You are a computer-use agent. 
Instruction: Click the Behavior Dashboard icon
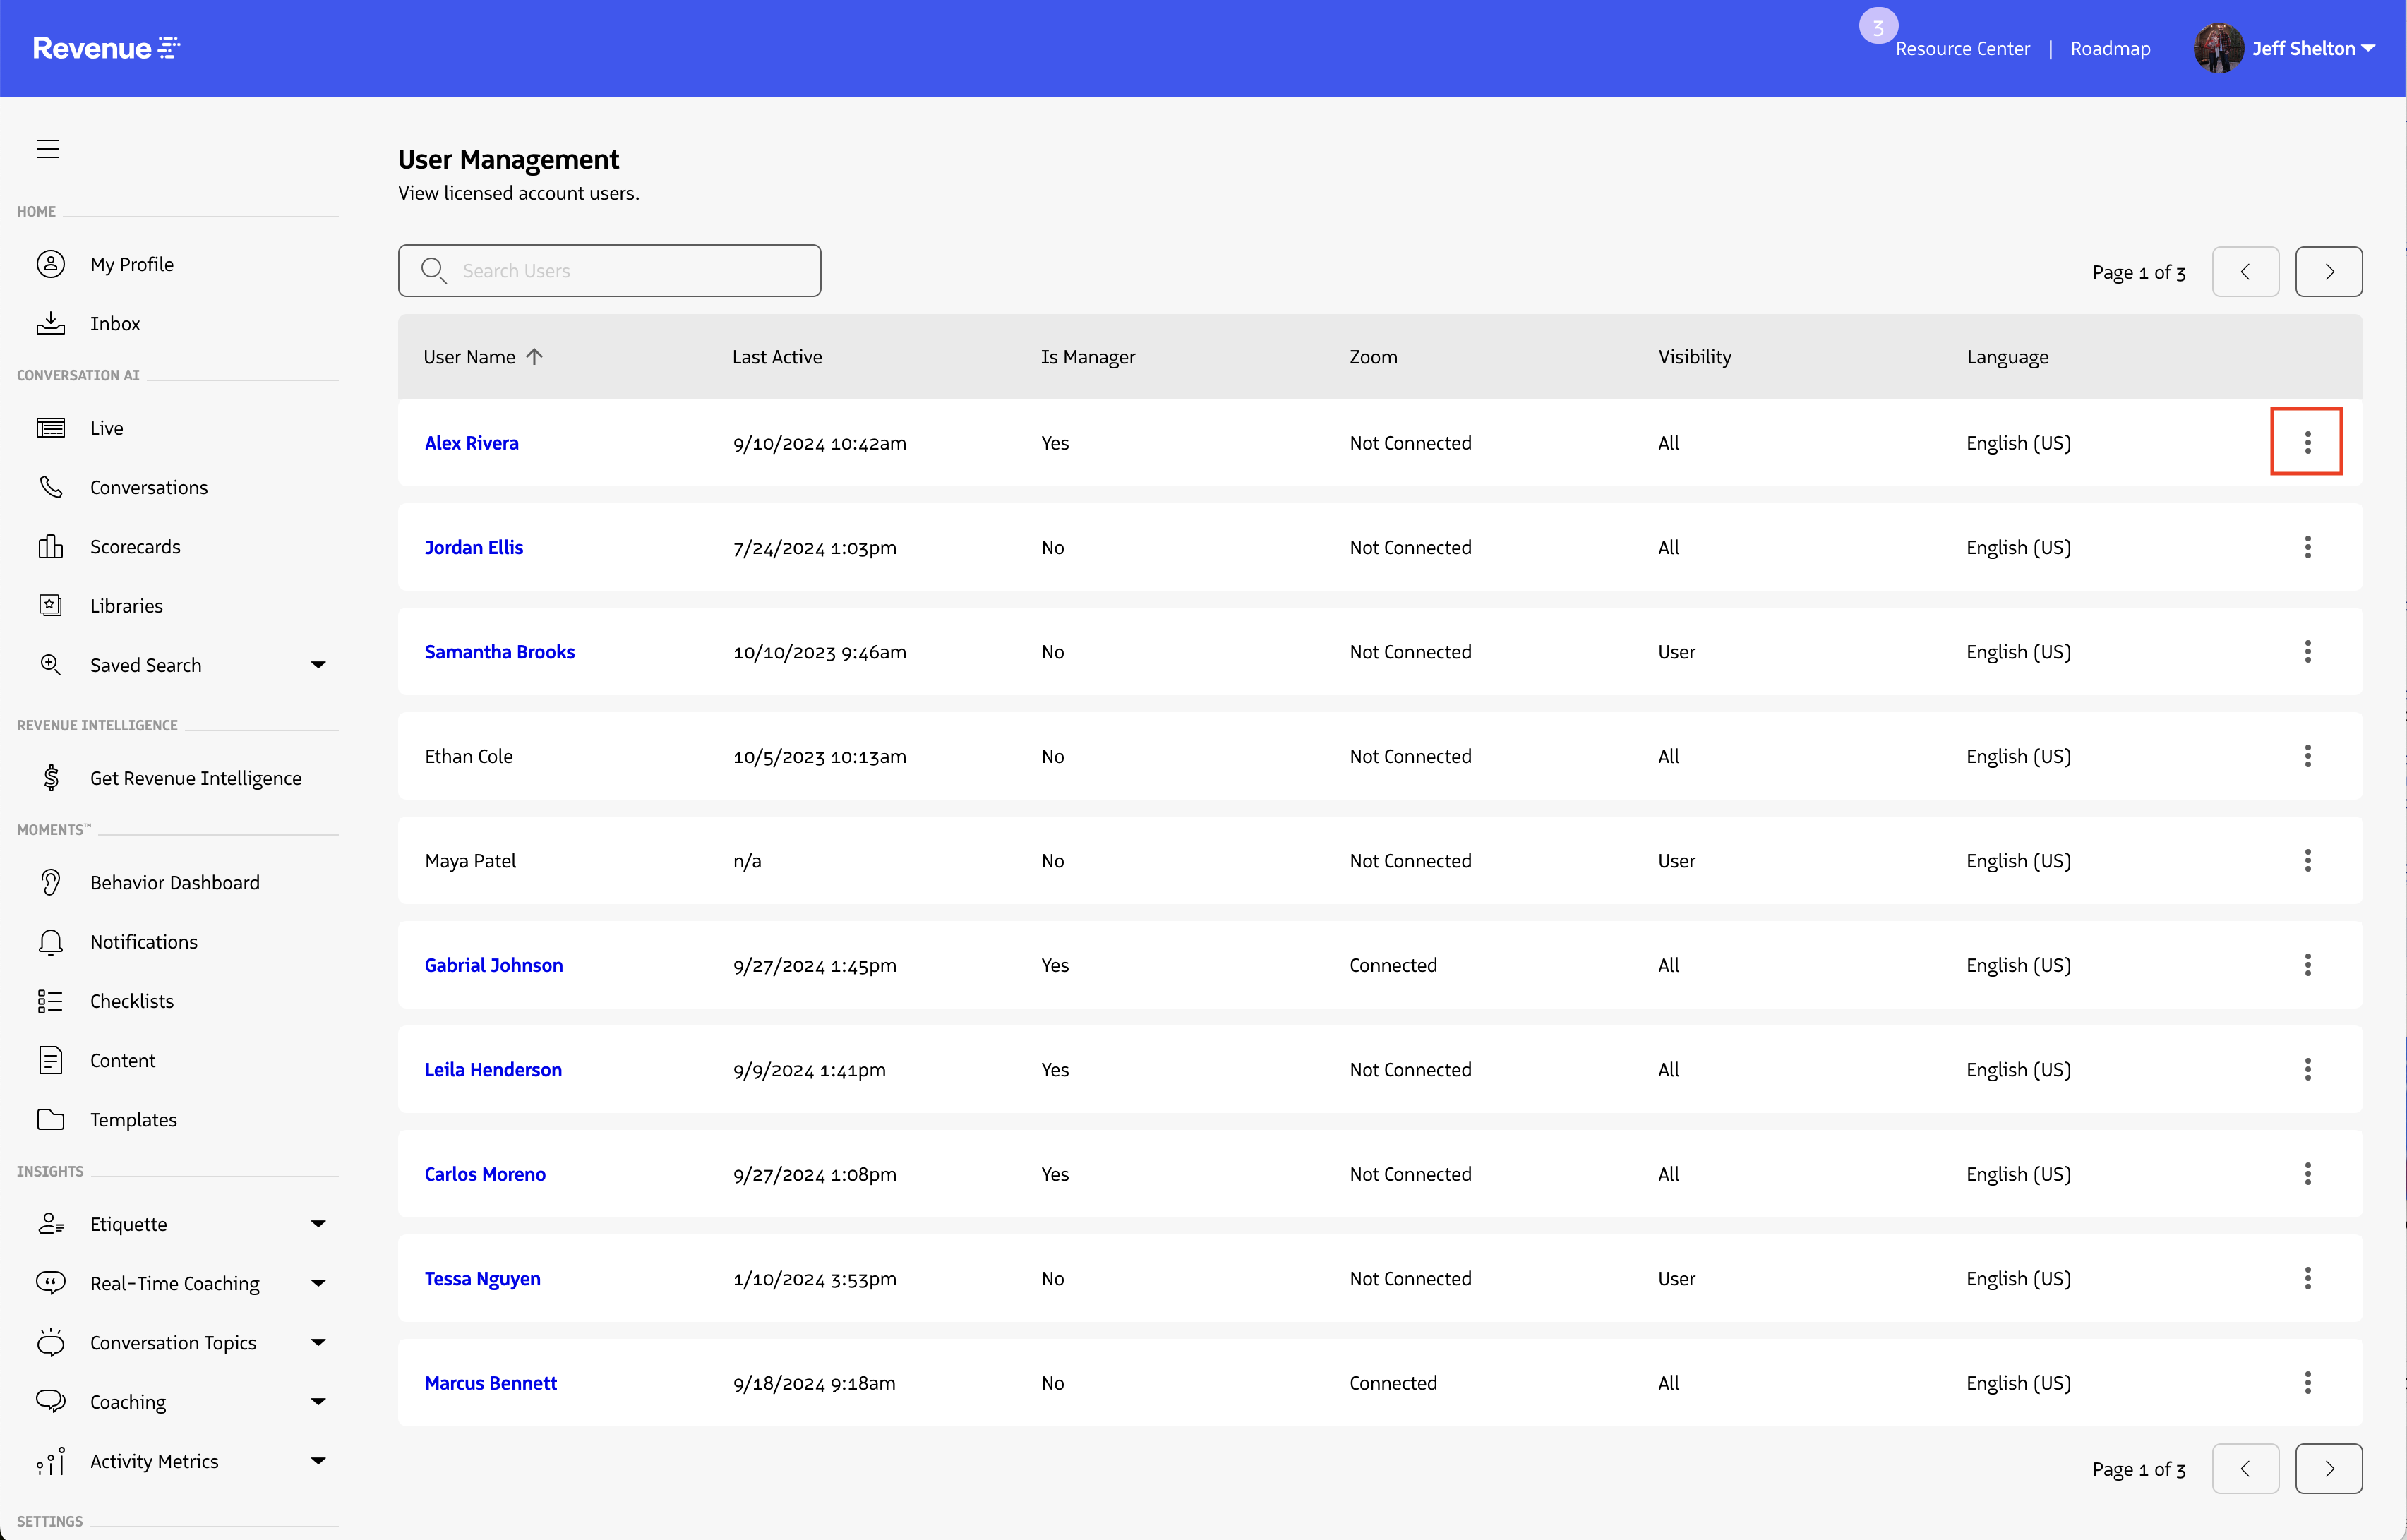[50, 882]
